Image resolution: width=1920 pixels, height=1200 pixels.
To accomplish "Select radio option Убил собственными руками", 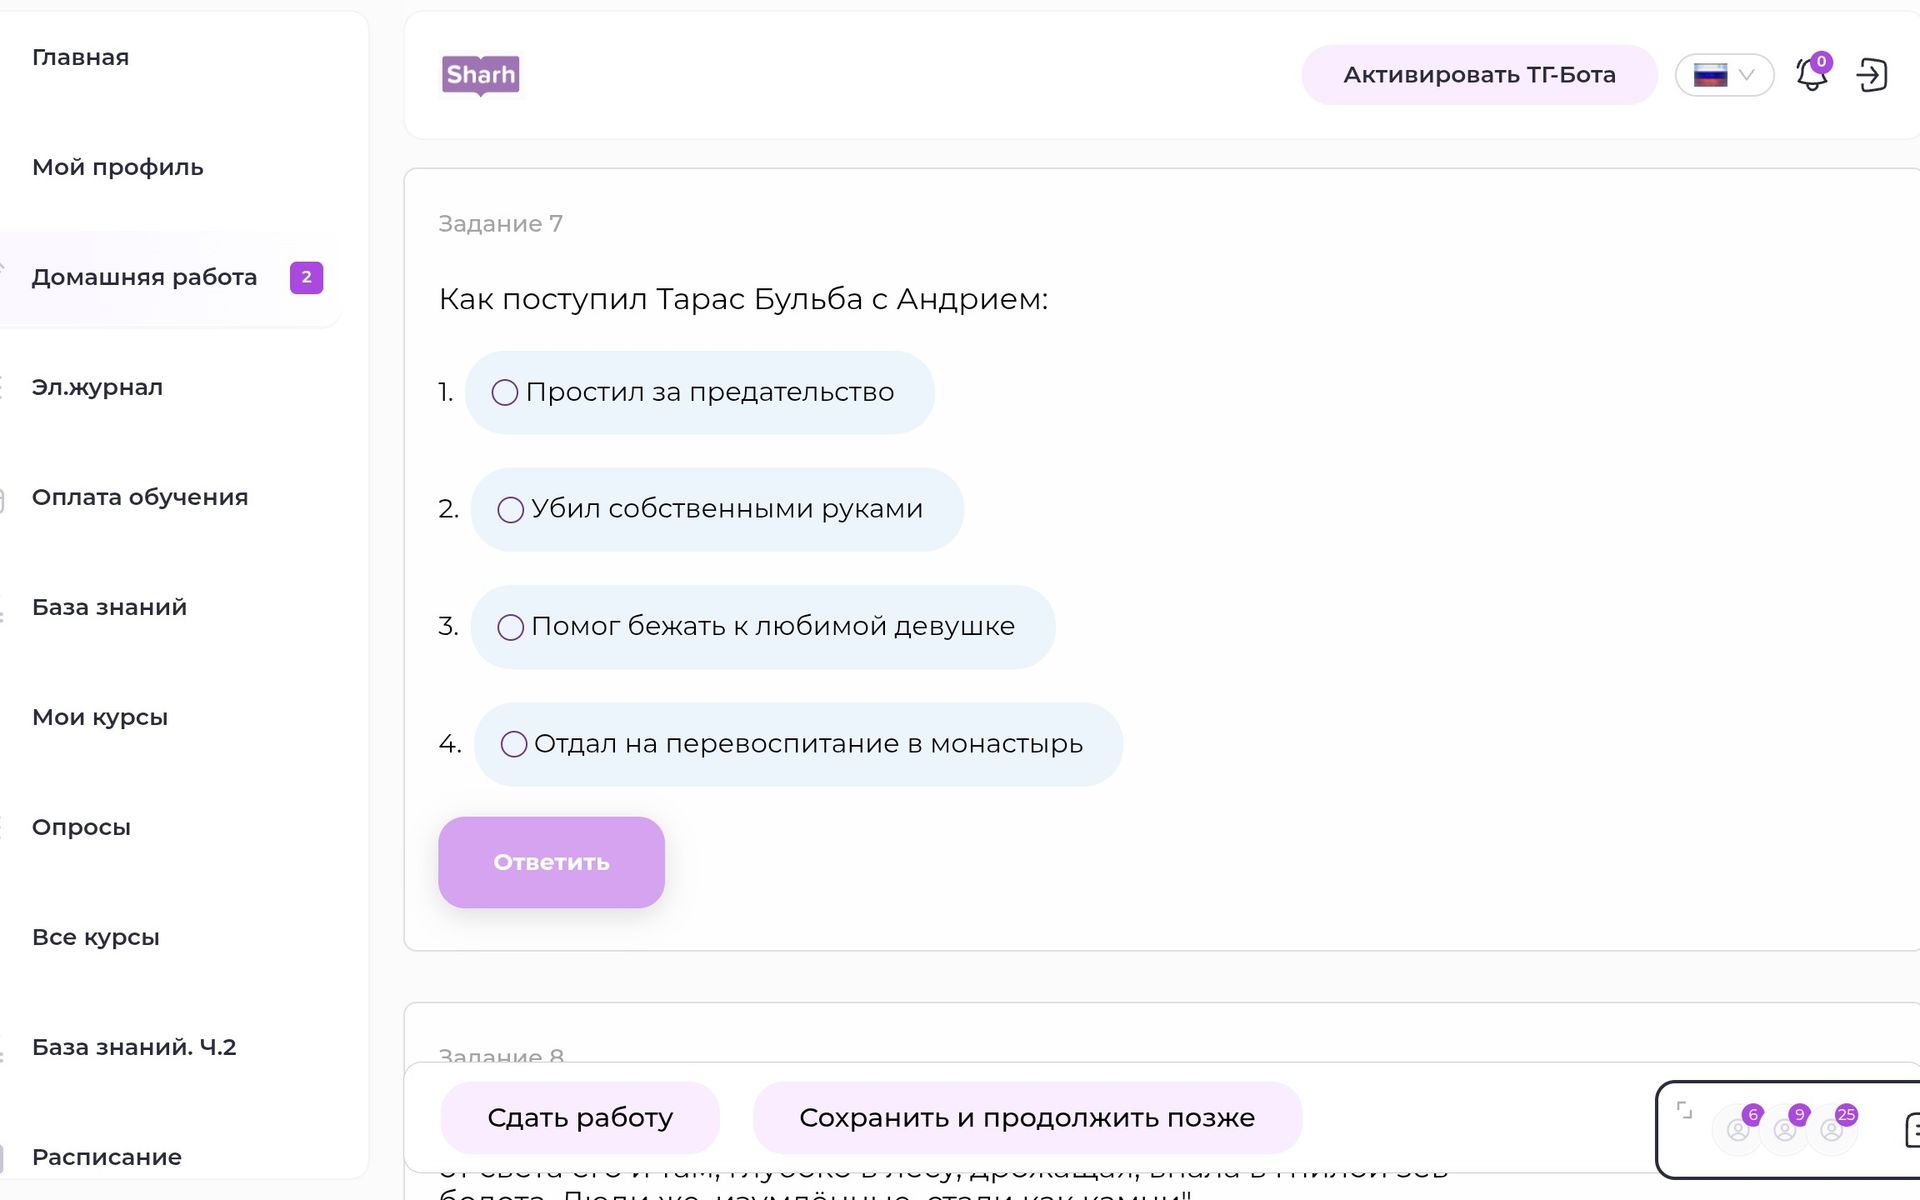I will pyautogui.click(x=511, y=510).
